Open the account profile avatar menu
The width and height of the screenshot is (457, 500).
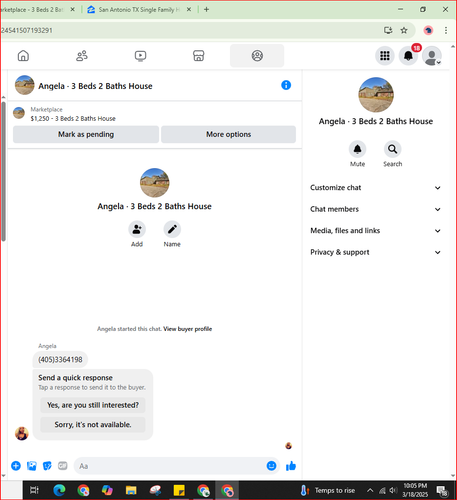click(x=432, y=56)
